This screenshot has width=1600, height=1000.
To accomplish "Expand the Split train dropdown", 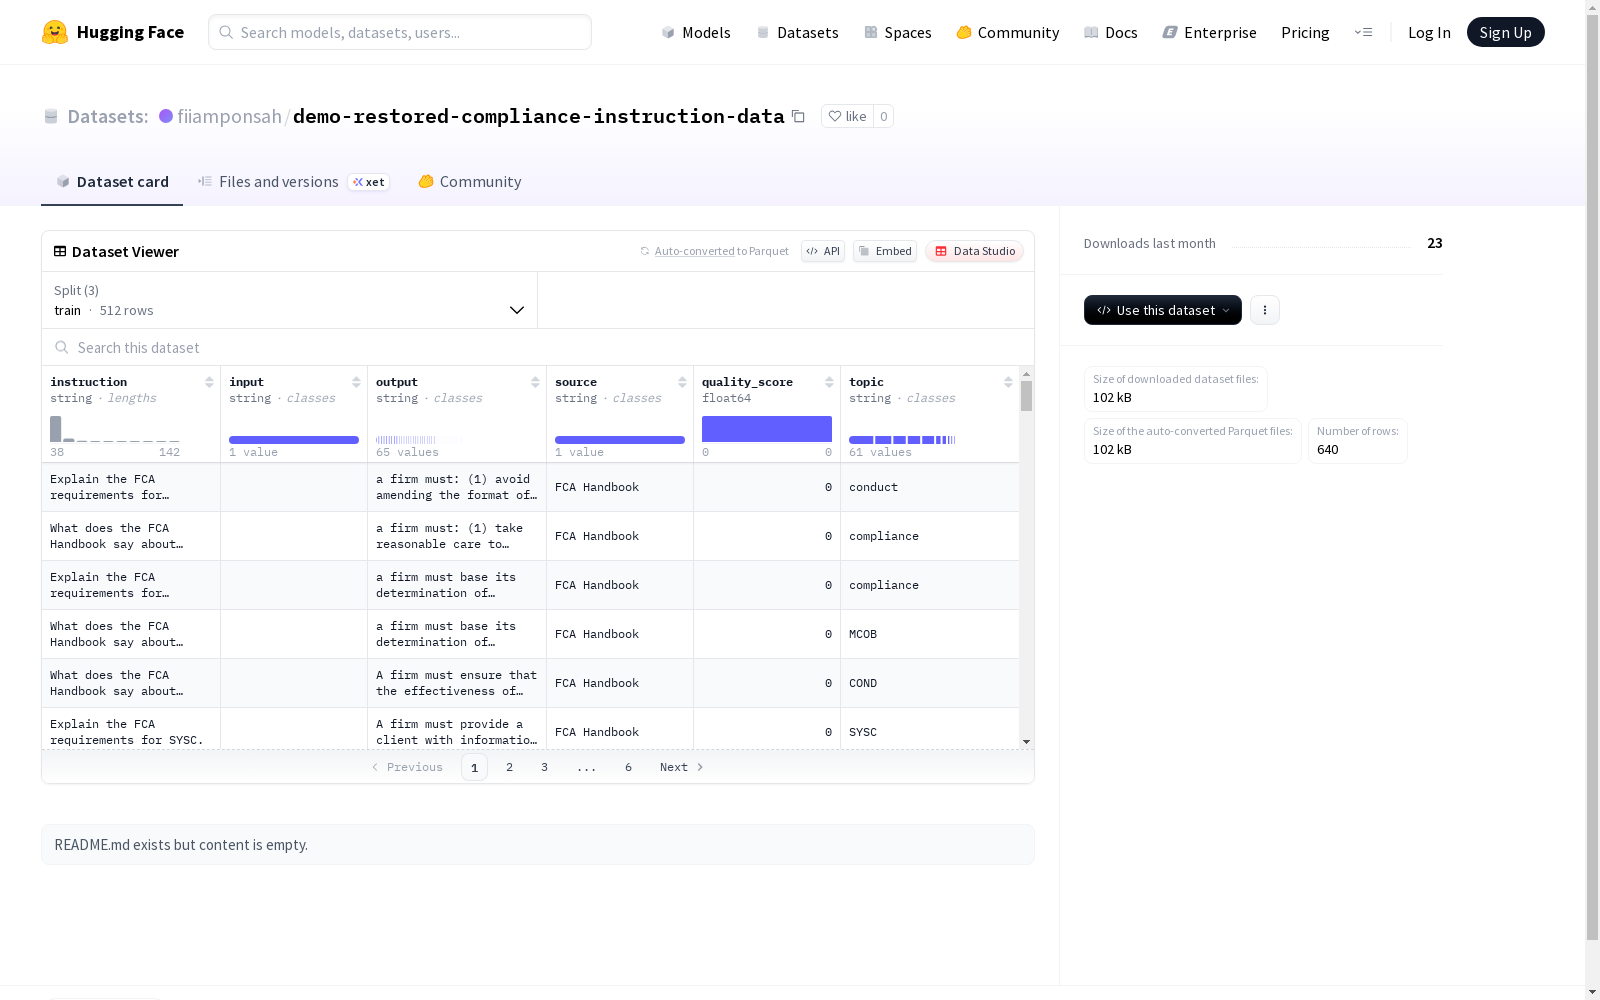I will point(289,300).
